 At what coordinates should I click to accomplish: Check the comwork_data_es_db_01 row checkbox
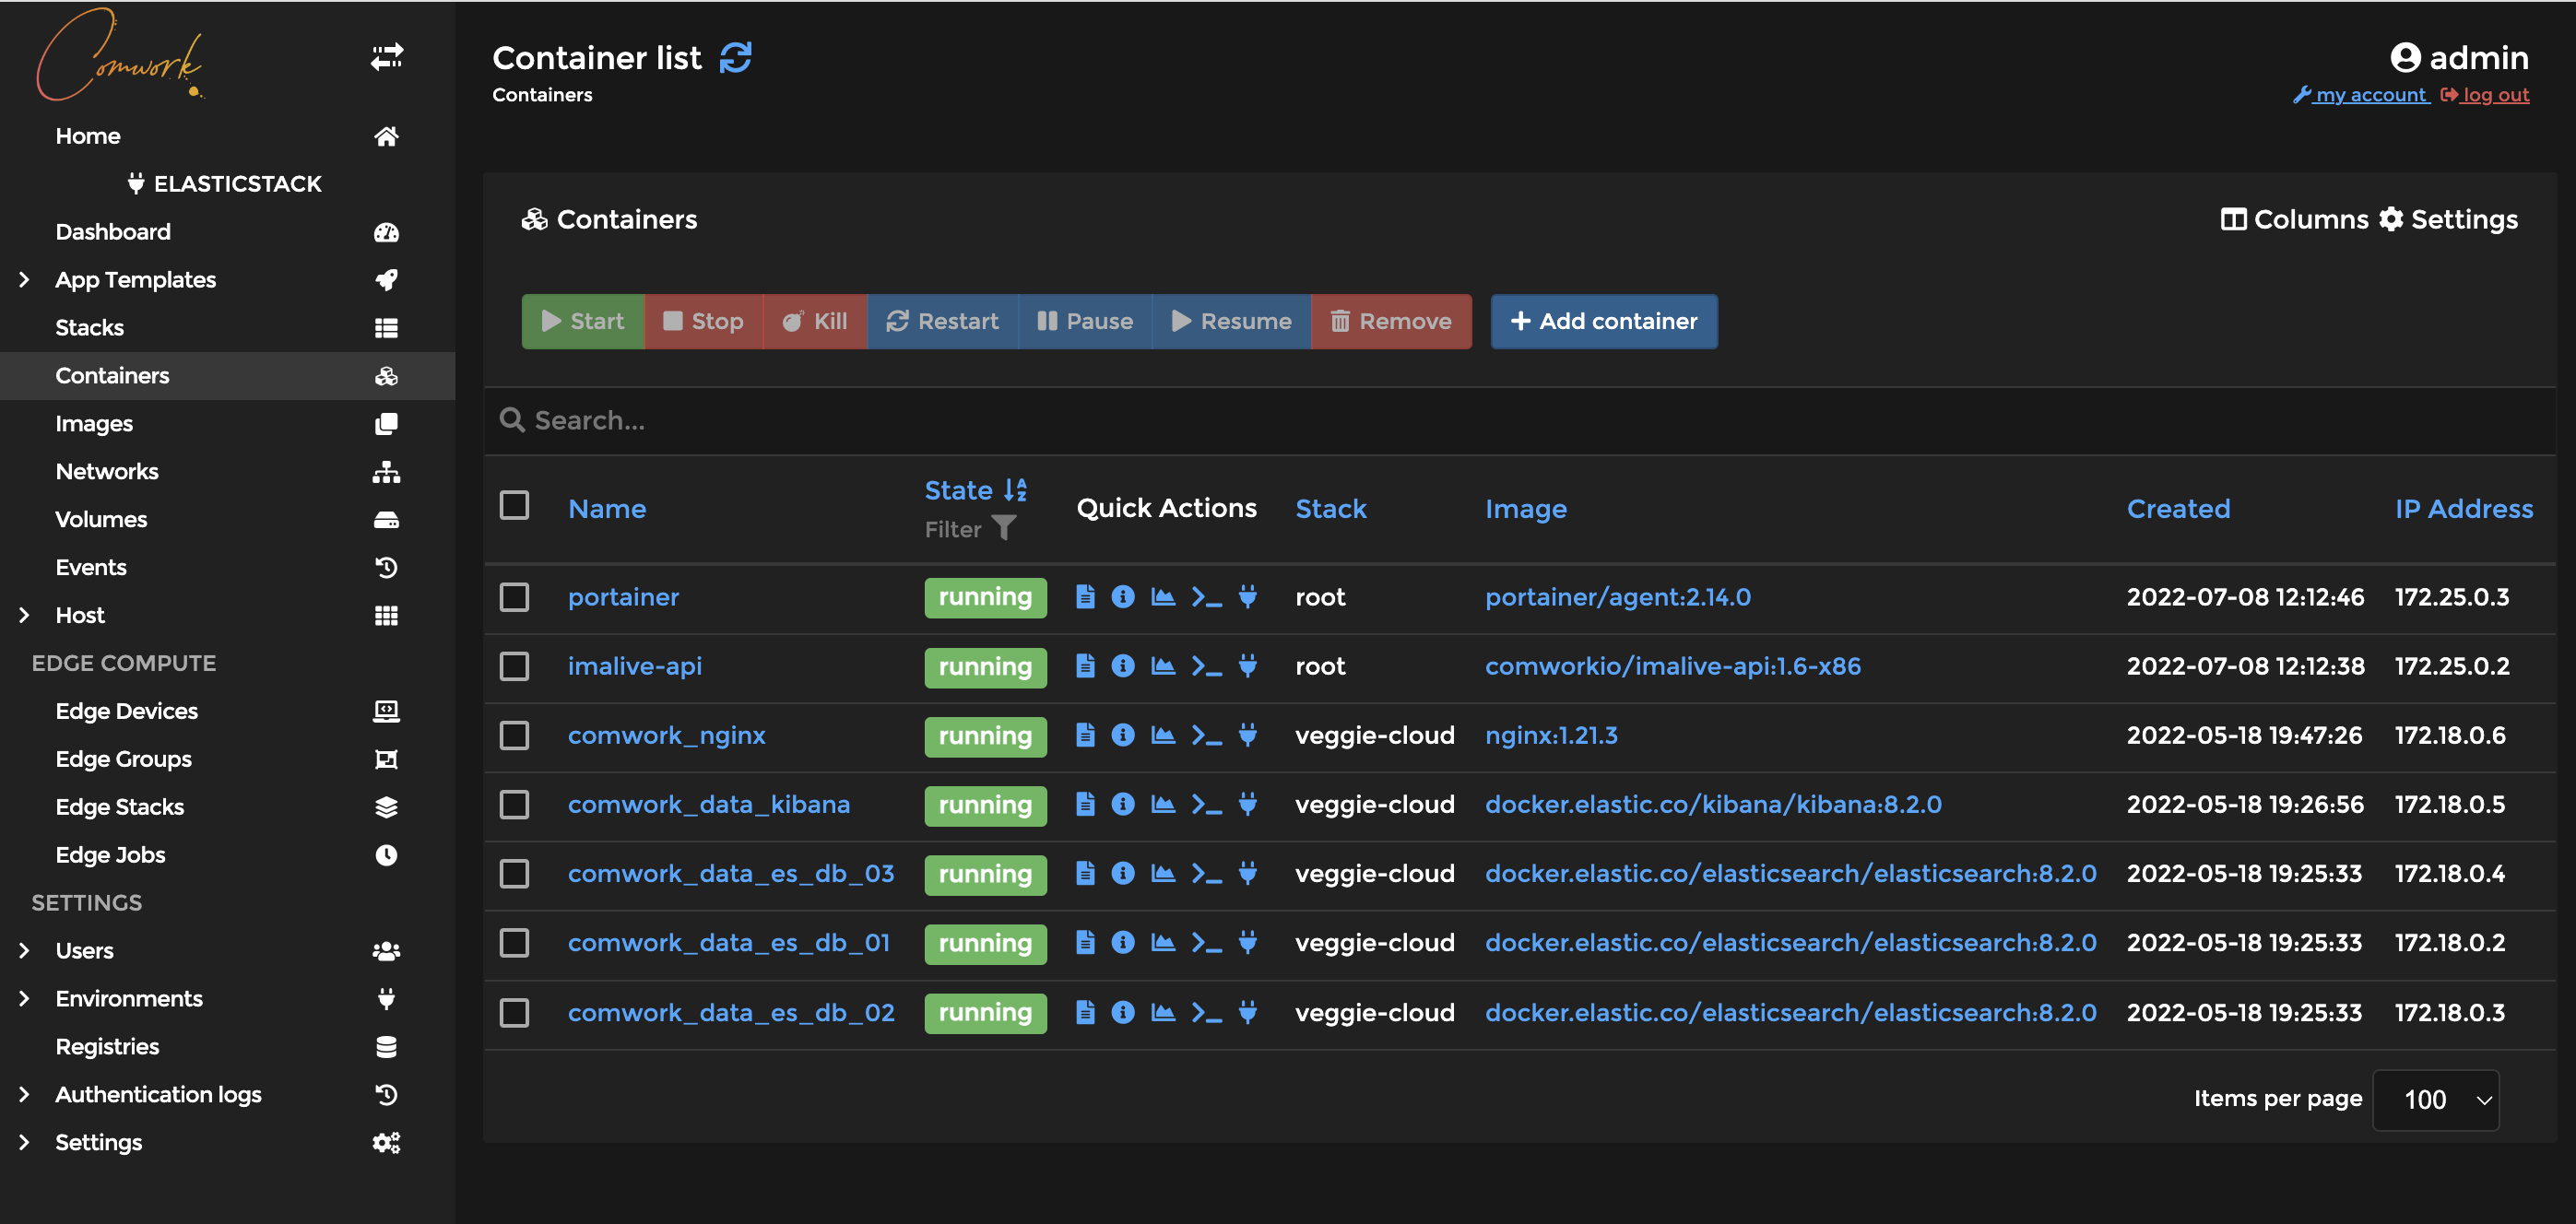point(514,942)
